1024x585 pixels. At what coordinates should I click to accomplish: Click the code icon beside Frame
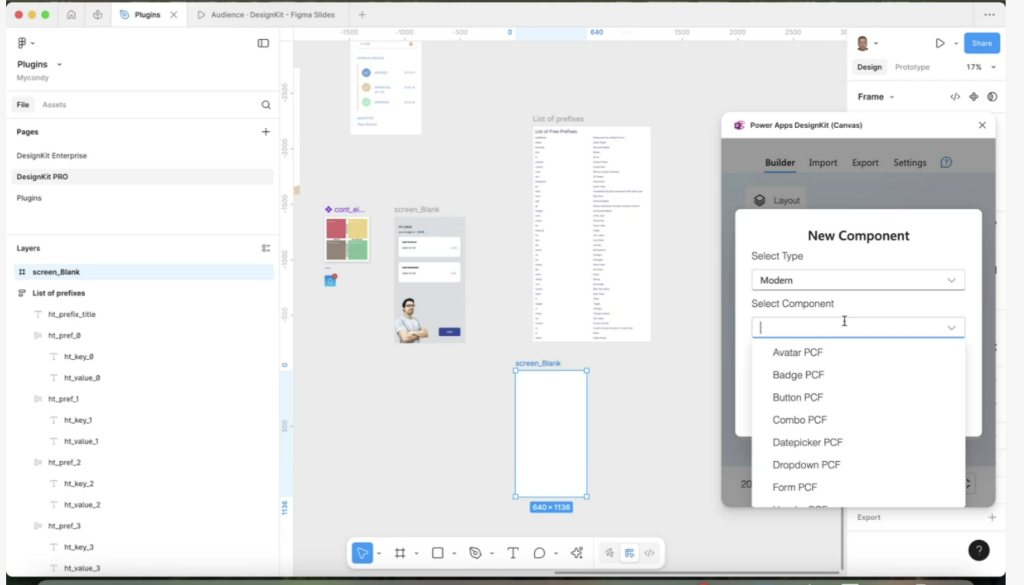pyautogui.click(x=955, y=97)
